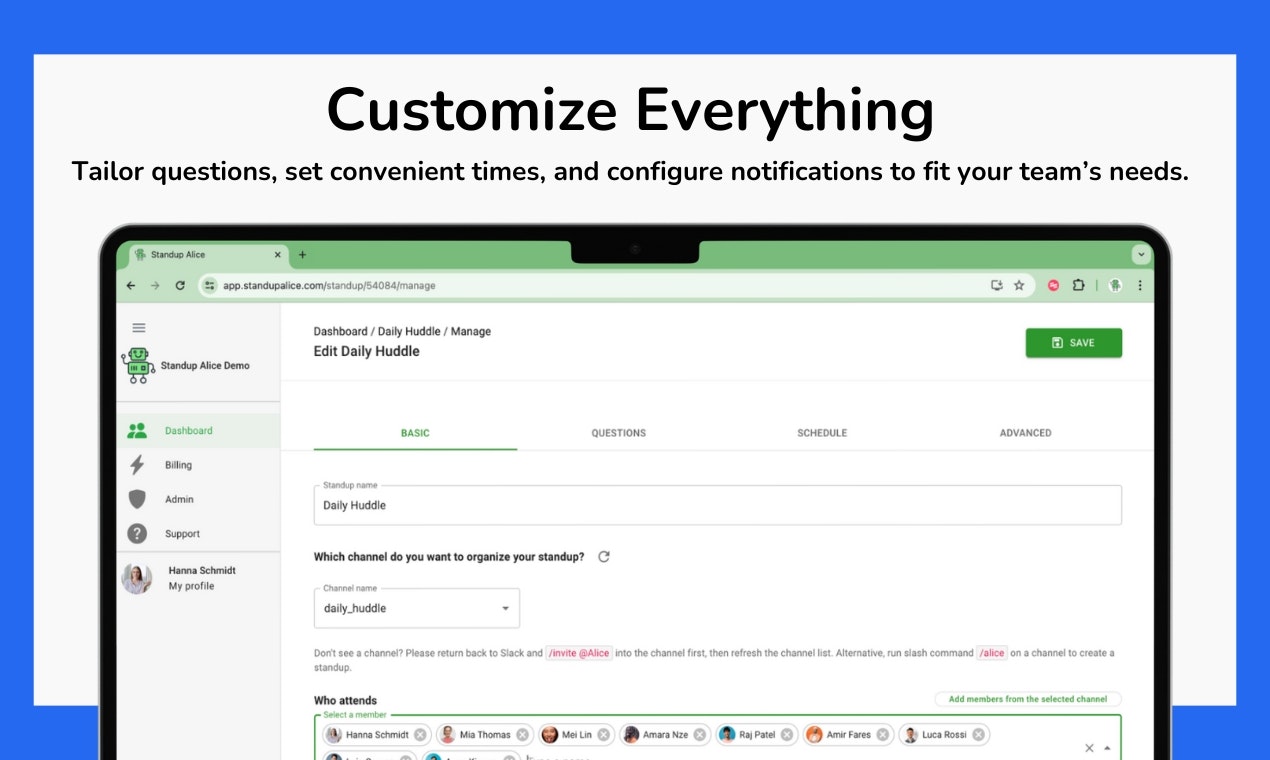
Task: Open a new browser tab
Action: point(303,255)
